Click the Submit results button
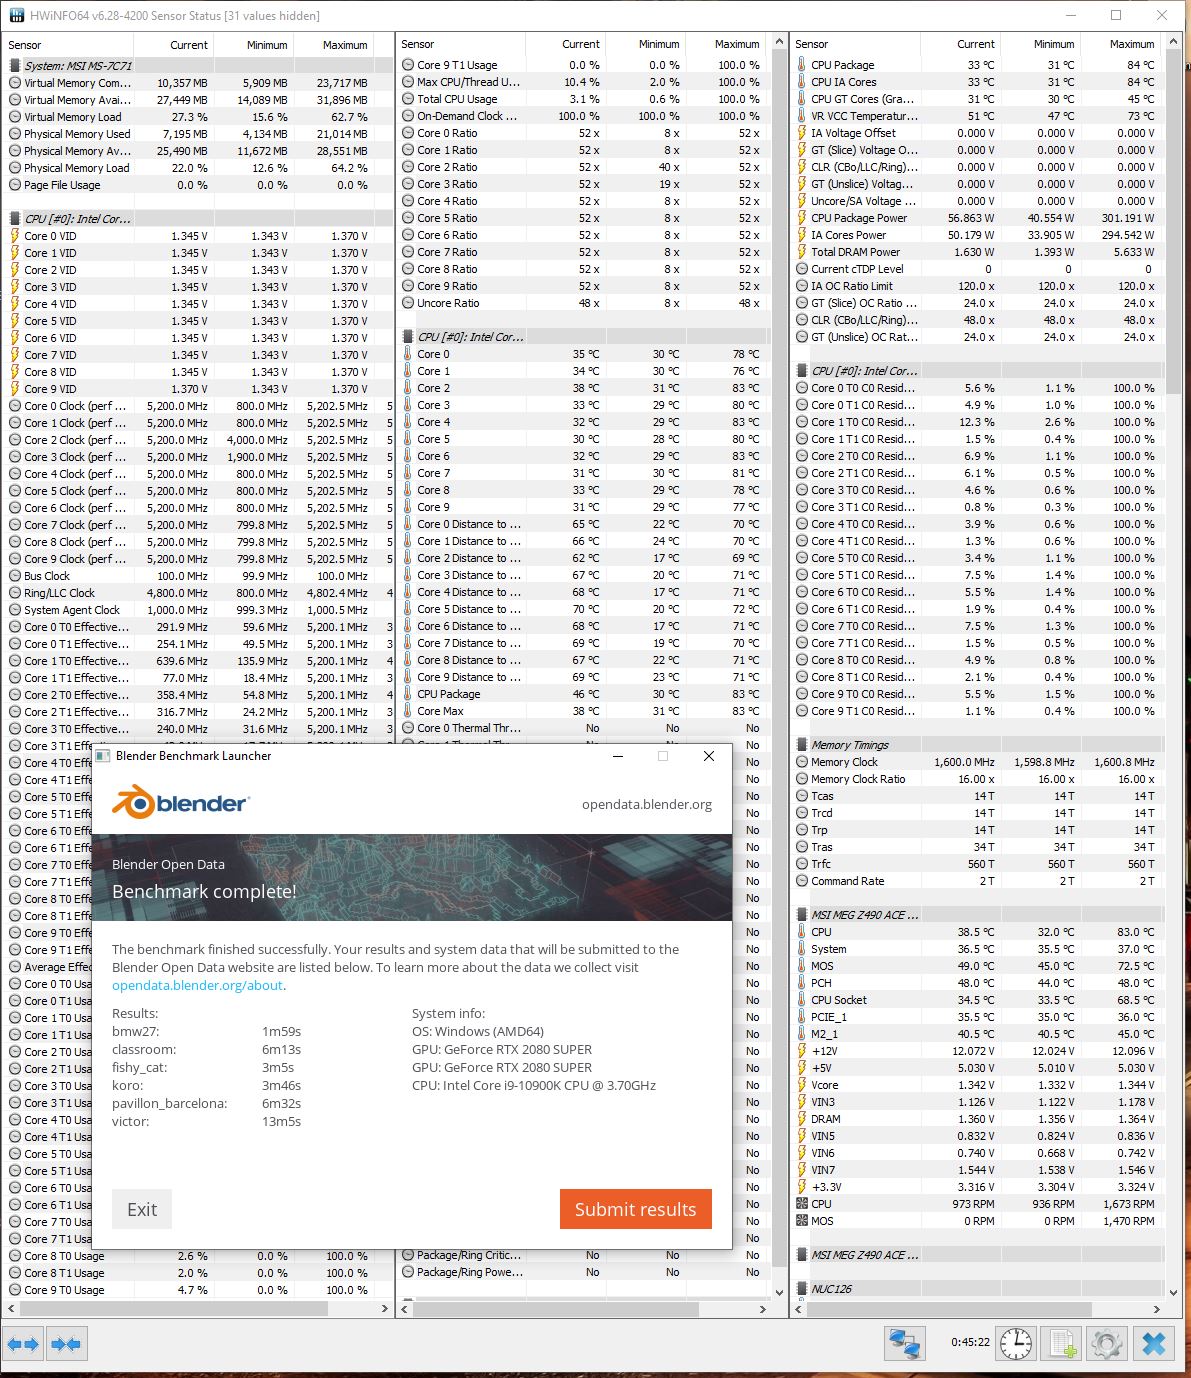Screen dimensions: 1191x1378 (636, 1209)
